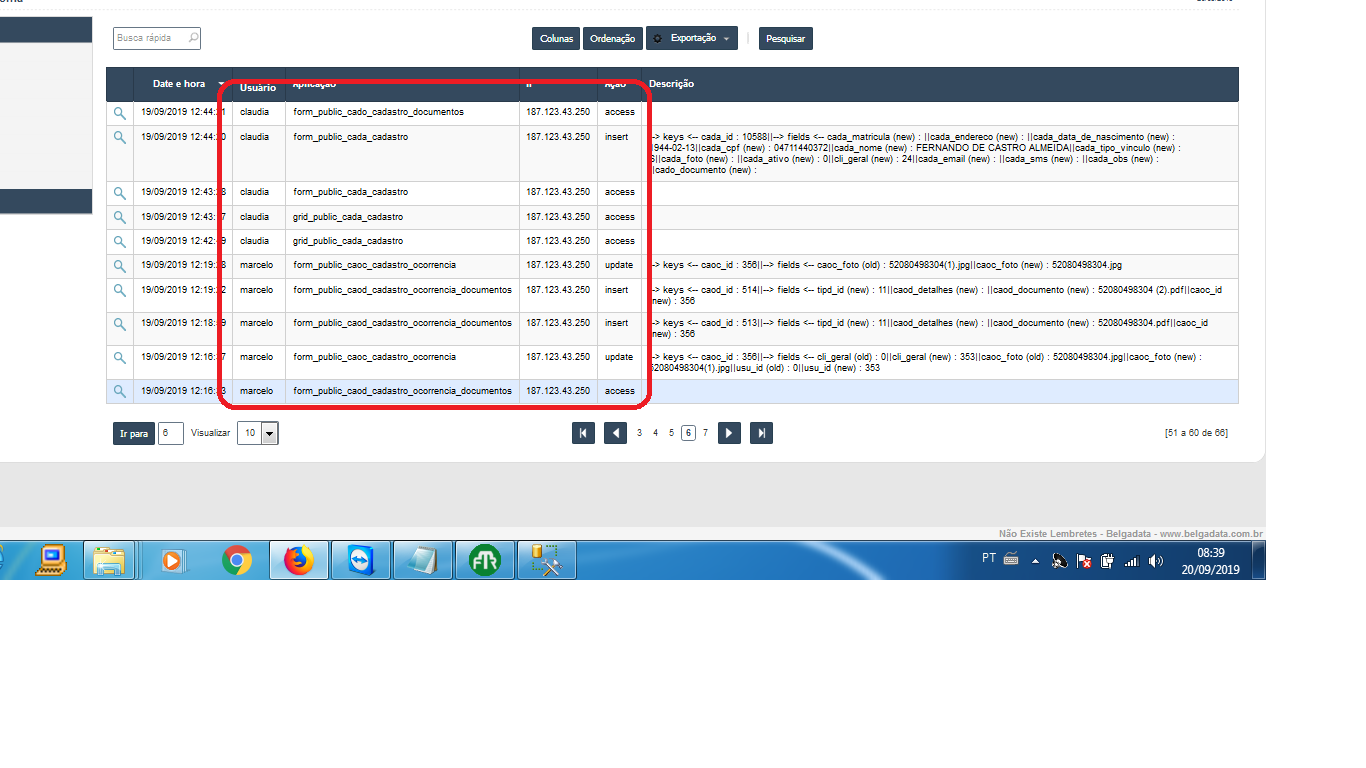Viewport: 1366px width, 768px height.
Task: Click the "[51 a 60 de 66]" record counter
Action: pyautogui.click(x=1196, y=432)
